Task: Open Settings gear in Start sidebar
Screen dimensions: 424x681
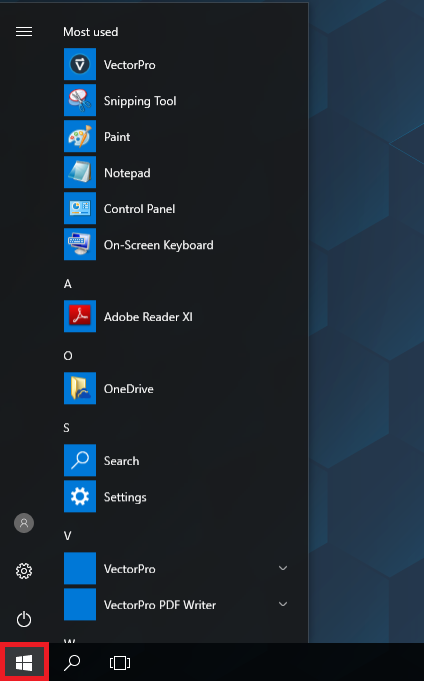Action: pos(24,571)
